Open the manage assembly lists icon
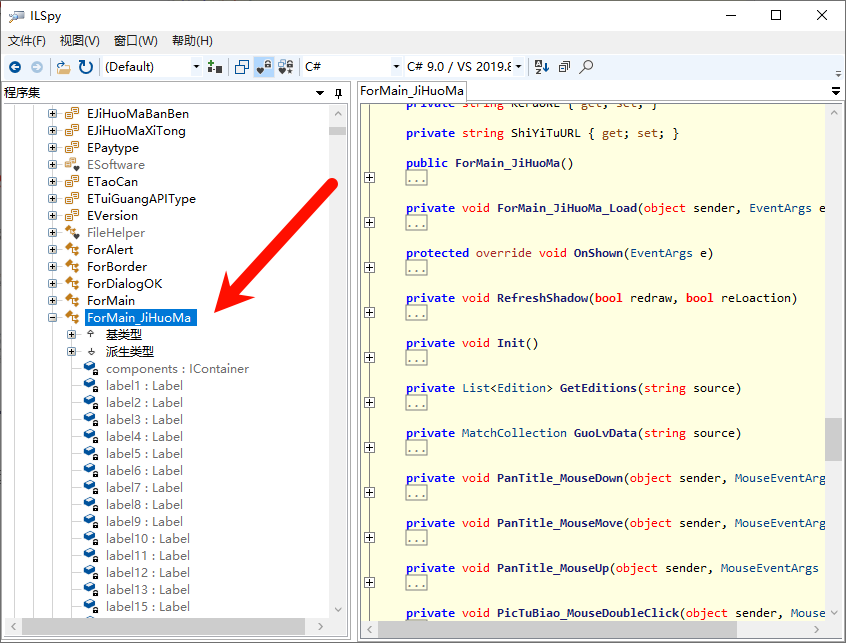The image size is (846, 643). (x=215, y=67)
